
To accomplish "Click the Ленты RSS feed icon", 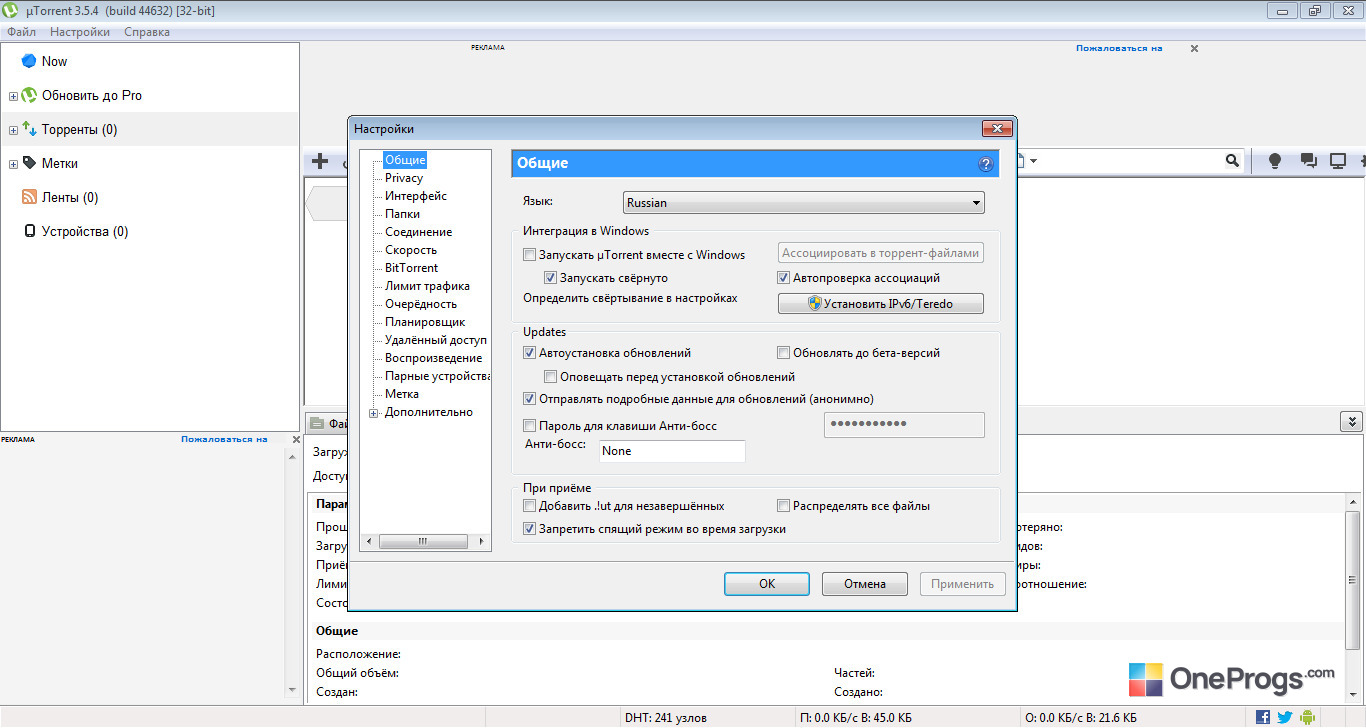I will pos(29,197).
